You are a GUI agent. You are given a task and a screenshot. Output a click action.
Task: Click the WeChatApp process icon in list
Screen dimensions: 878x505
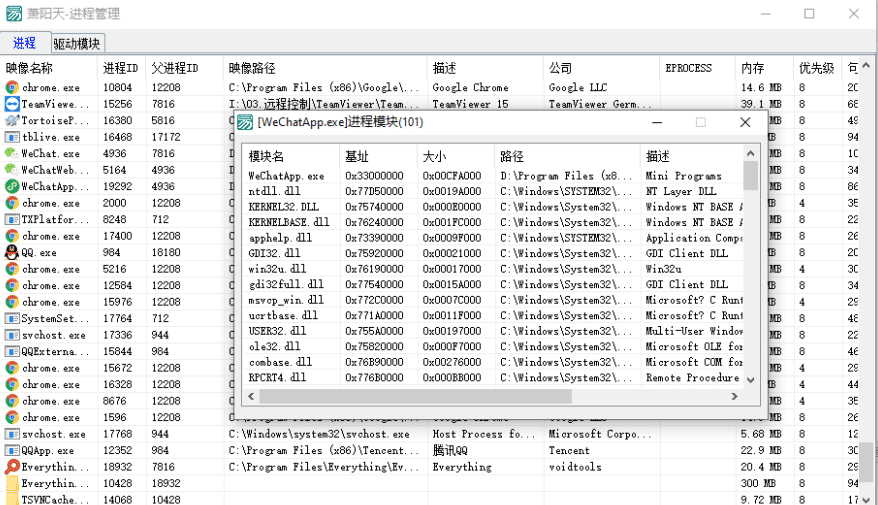click(12, 186)
